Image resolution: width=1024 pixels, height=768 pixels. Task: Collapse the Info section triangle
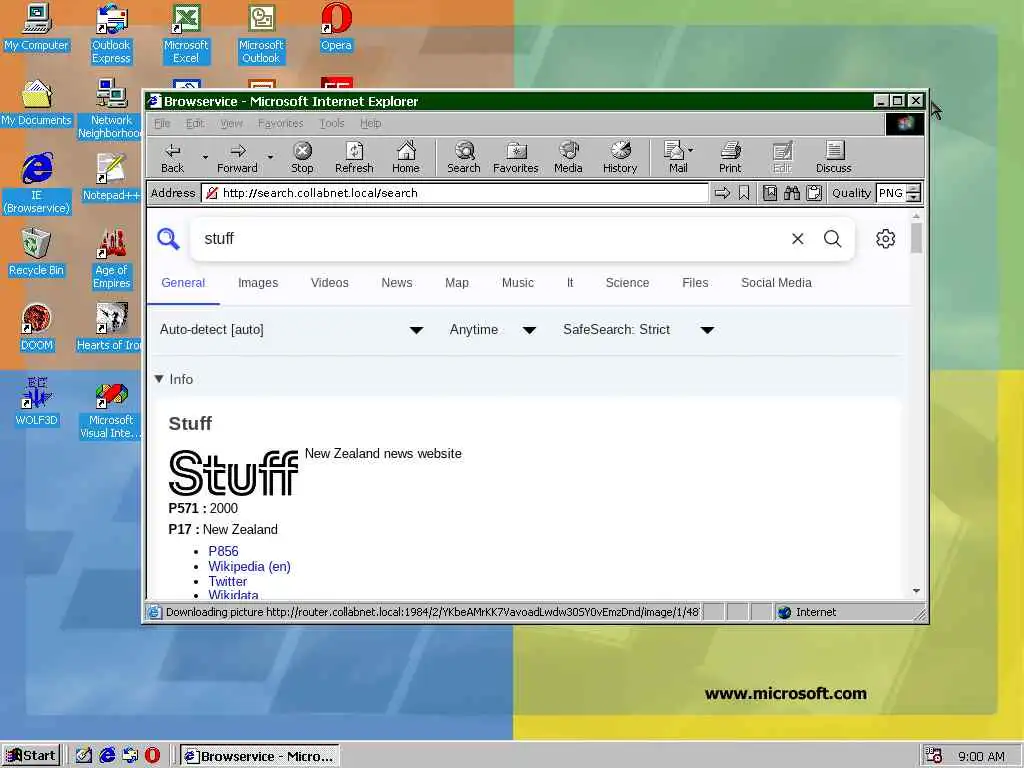(x=159, y=379)
